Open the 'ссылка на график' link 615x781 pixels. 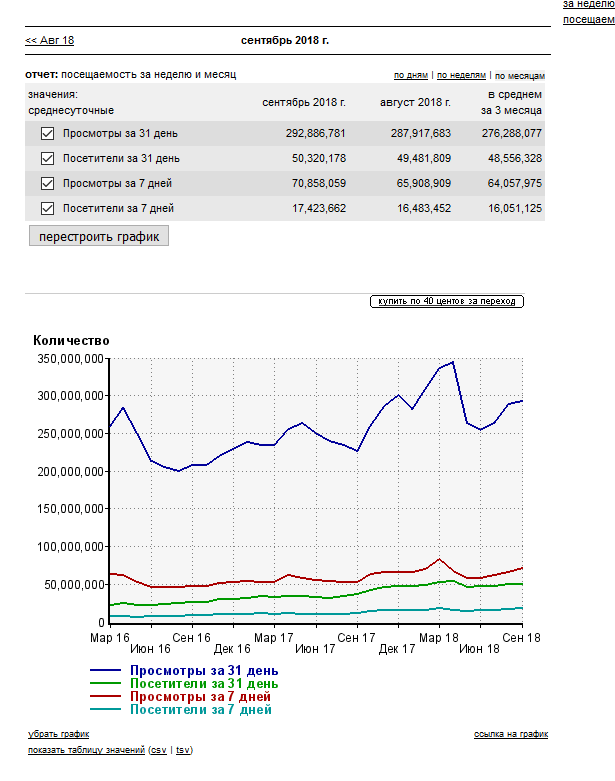[x=510, y=734]
